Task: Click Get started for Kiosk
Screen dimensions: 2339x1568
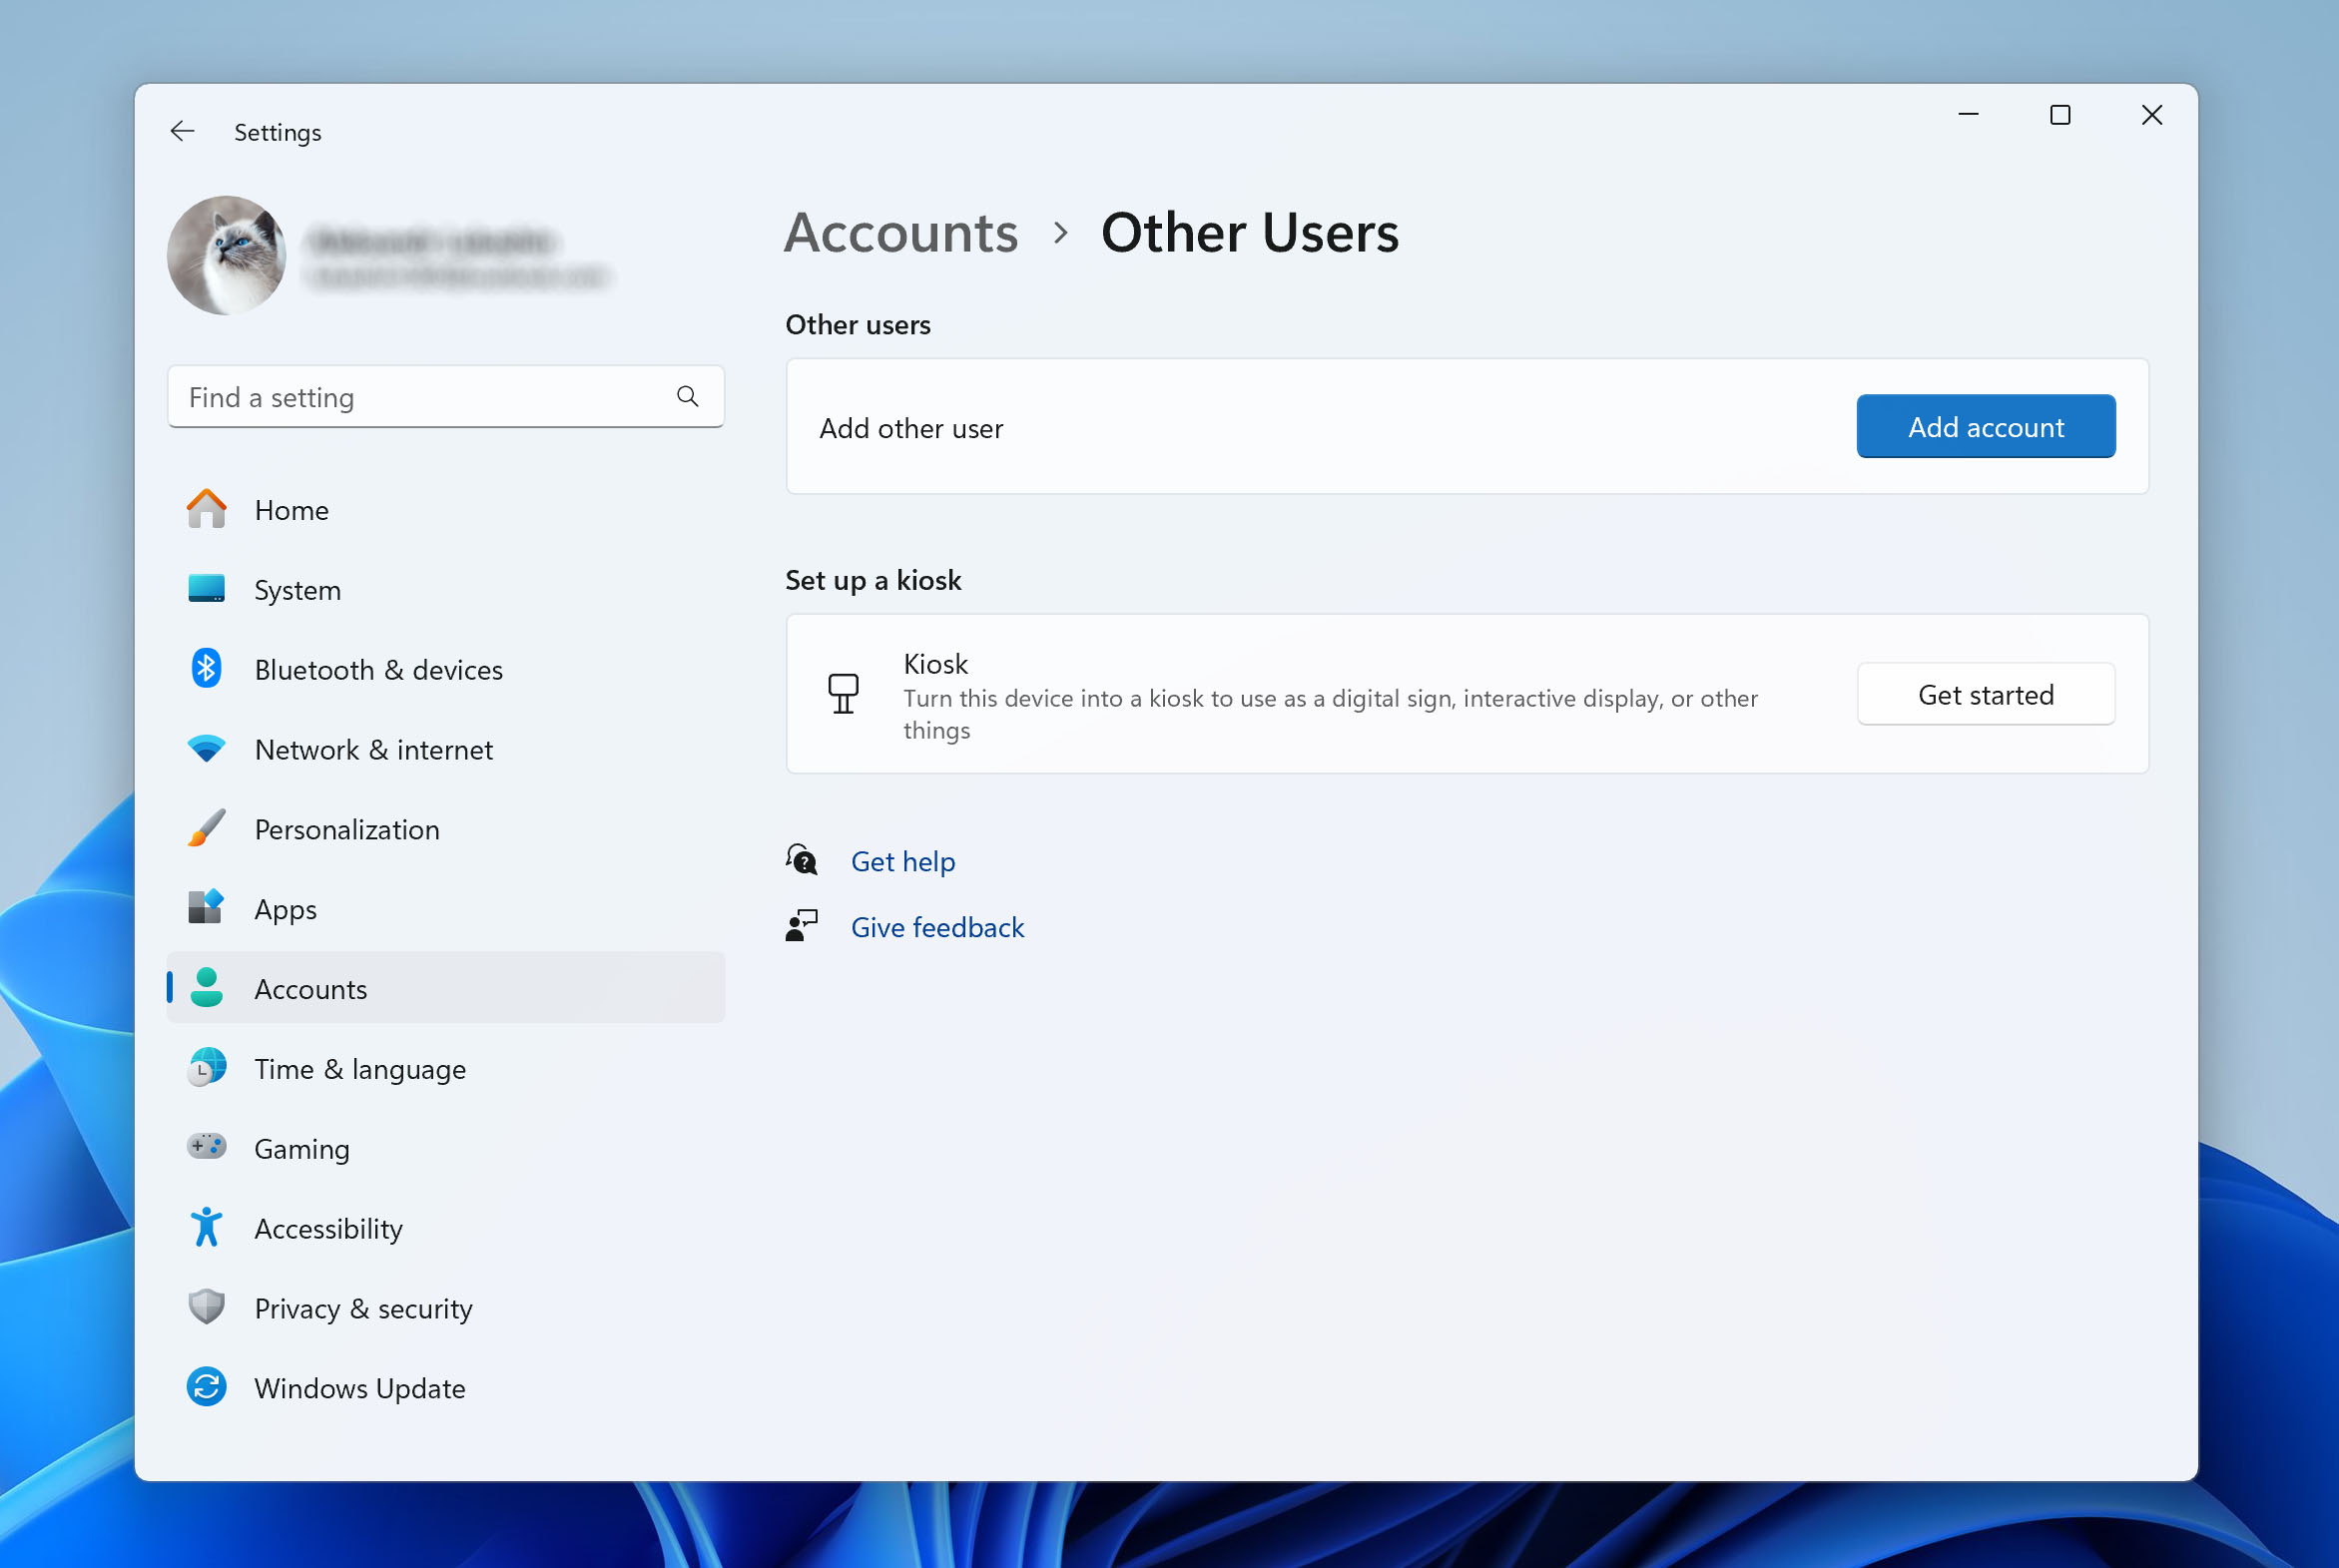Action: [1985, 694]
